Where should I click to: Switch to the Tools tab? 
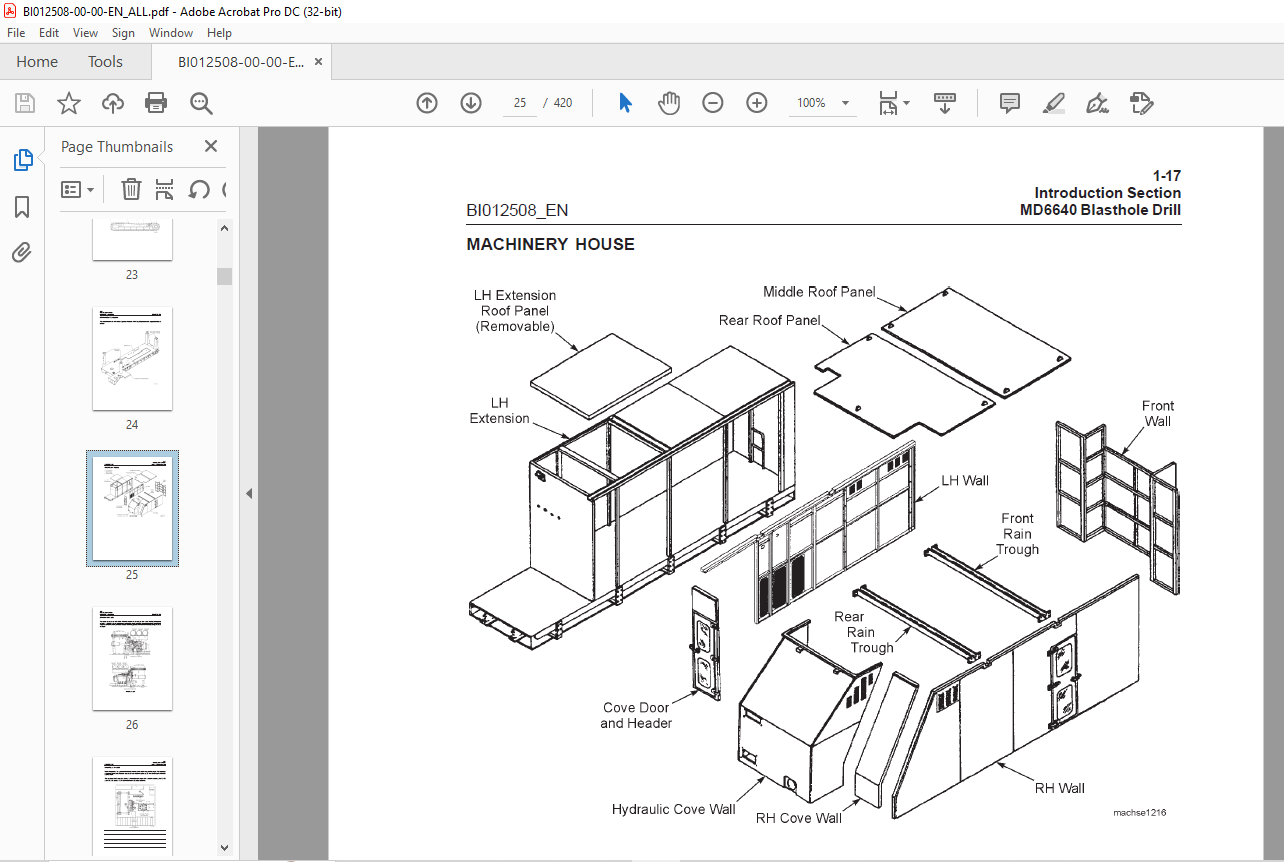coord(105,62)
